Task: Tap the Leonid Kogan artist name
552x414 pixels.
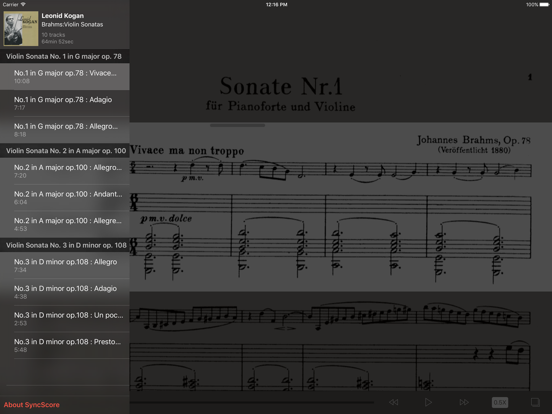Action: 63,16
